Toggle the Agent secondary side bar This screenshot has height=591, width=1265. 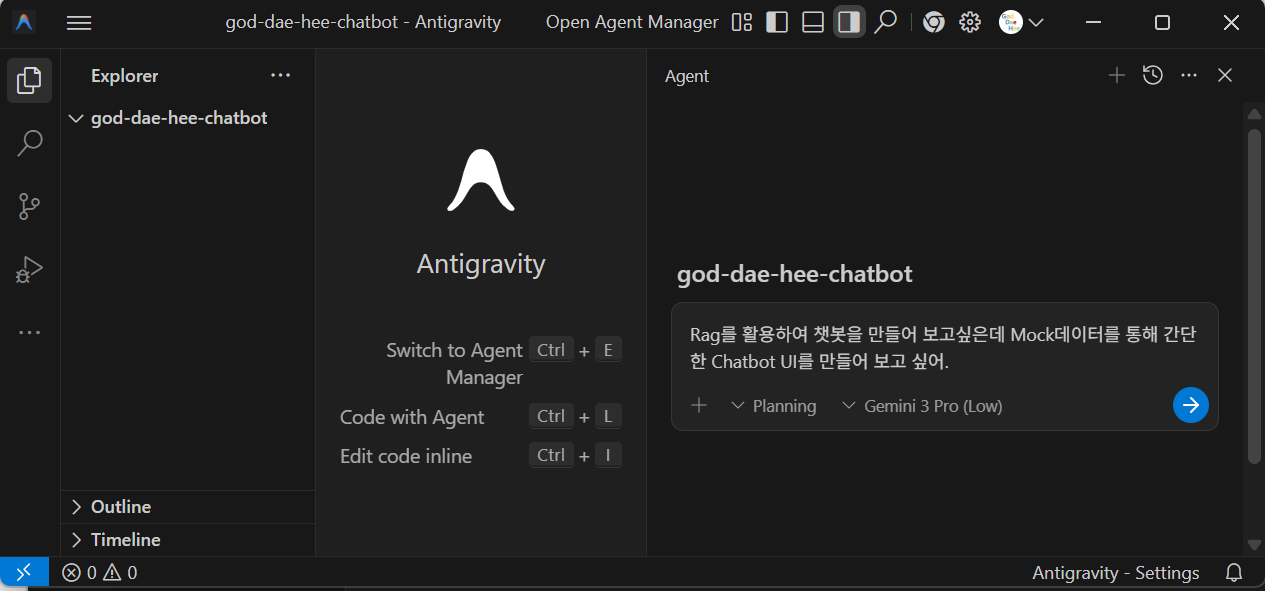point(849,22)
